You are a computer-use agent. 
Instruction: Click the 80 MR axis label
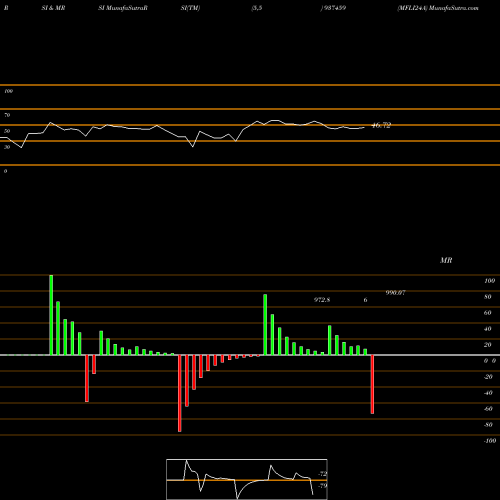488,297
